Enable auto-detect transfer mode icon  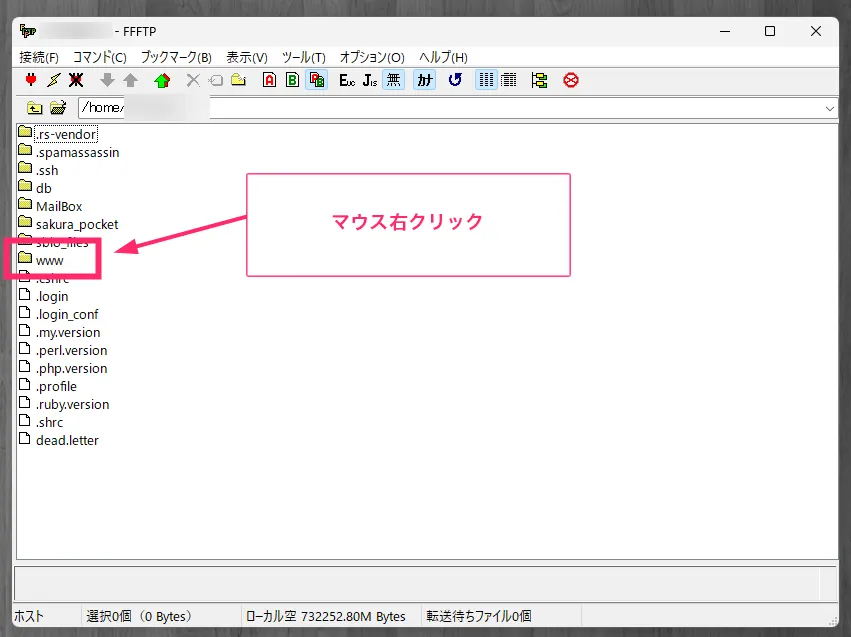tap(316, 80)
